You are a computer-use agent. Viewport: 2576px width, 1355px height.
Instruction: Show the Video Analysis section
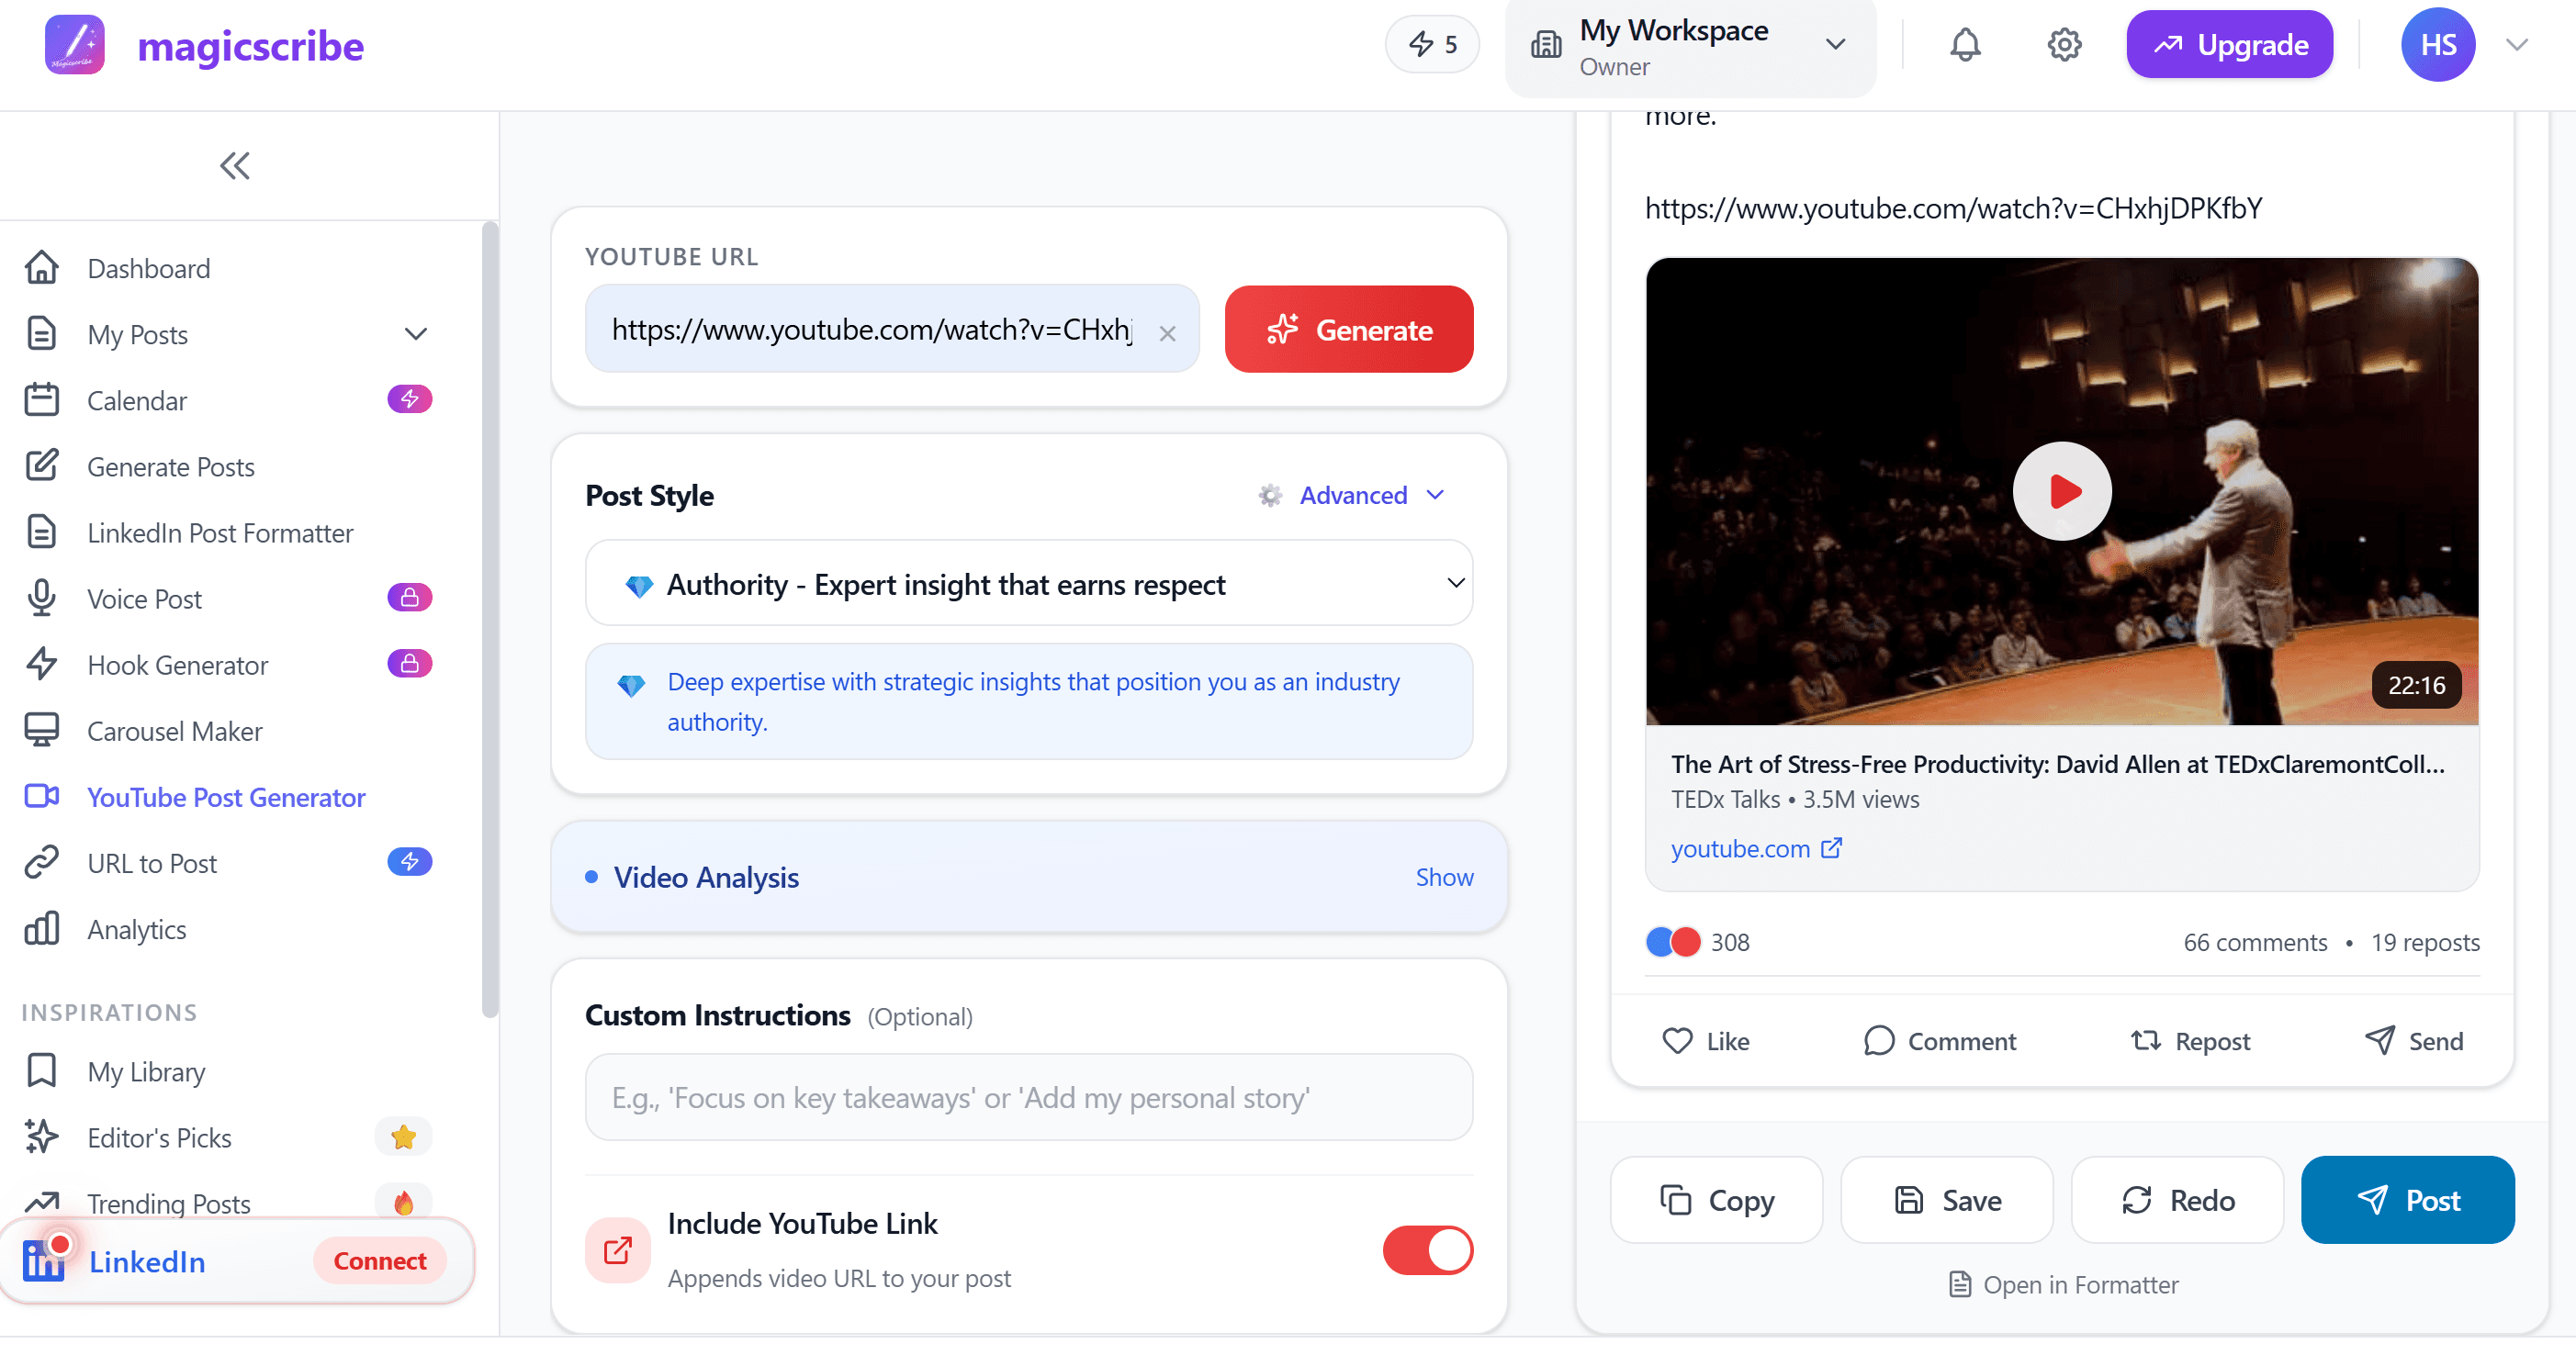coord(1444,877)
